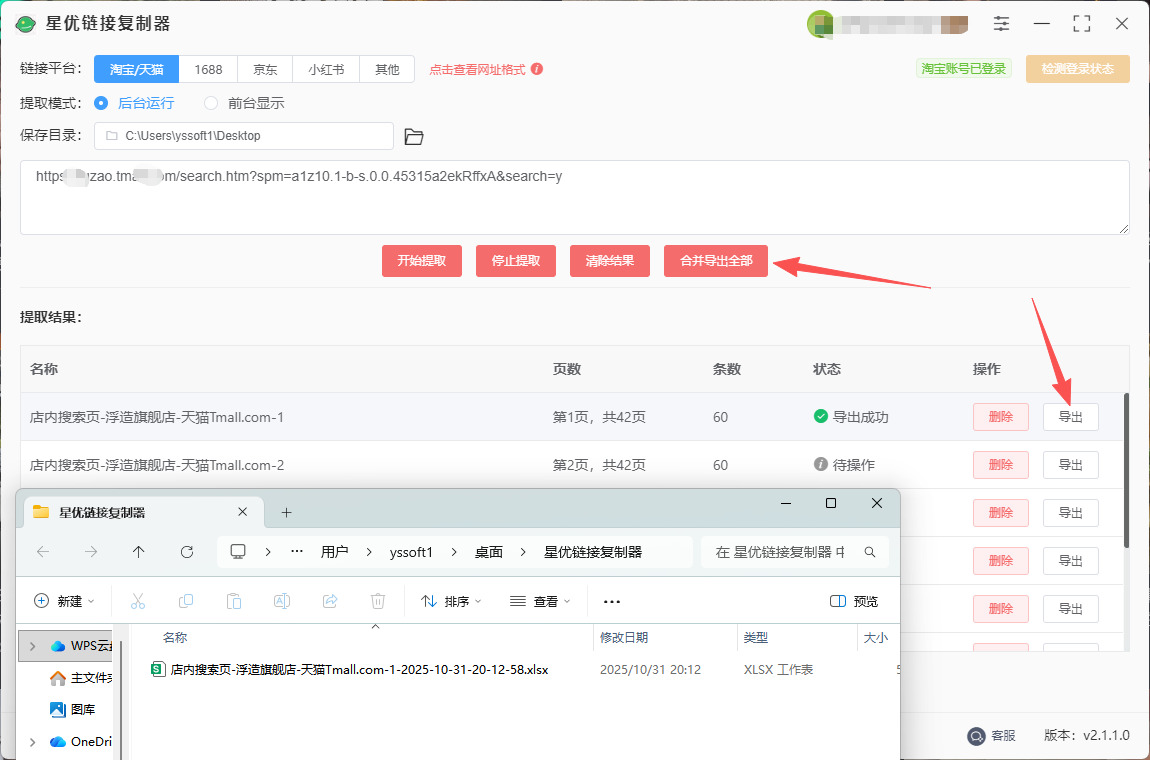1150x760 pixels.
Task: Switch to the 1688 platform tab
Action: pyautogui.click(x=208, y=70)
